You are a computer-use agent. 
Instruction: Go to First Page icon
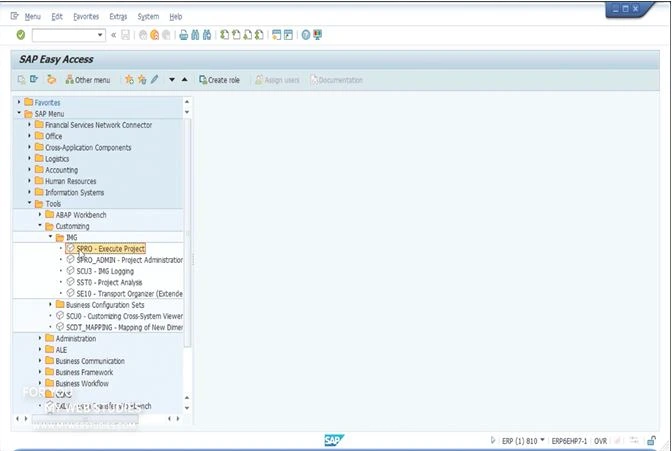click(x=224, y=35)
